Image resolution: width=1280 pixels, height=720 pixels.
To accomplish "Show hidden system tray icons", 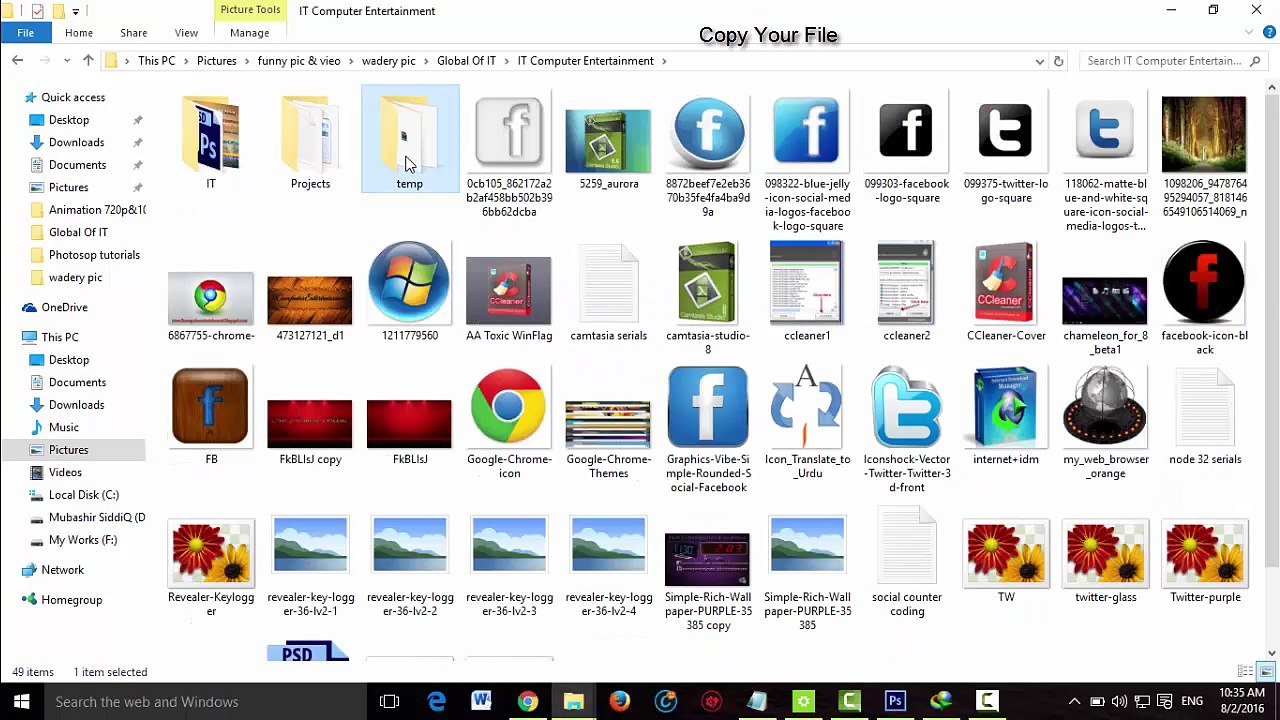I will (x=1074, y=702).
